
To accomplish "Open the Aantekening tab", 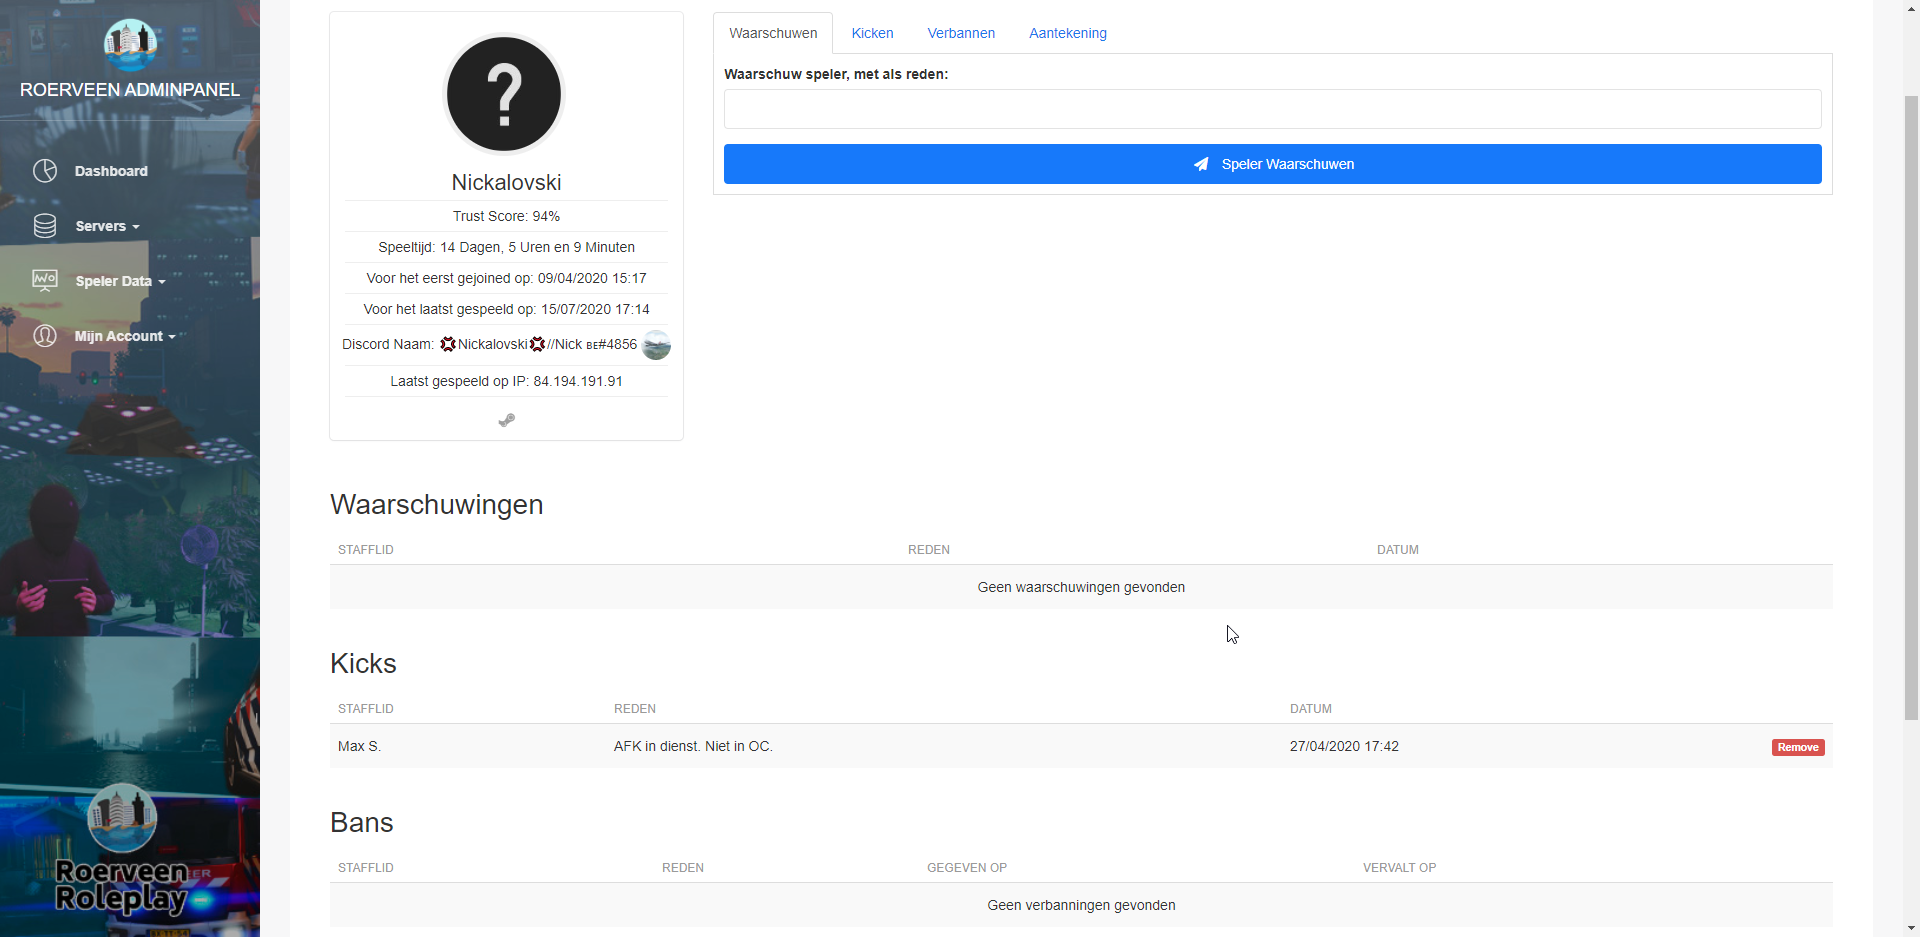I will pos(1067,33).
